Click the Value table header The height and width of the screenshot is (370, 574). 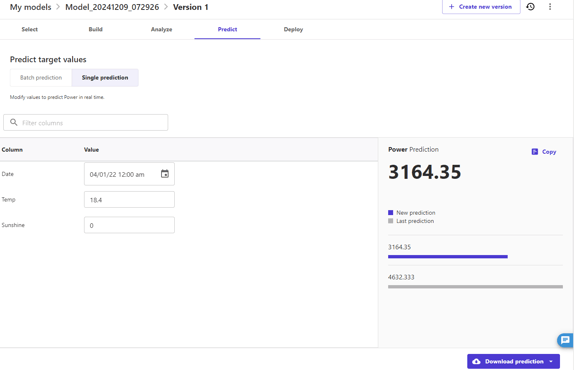click(x=91, y=149)
